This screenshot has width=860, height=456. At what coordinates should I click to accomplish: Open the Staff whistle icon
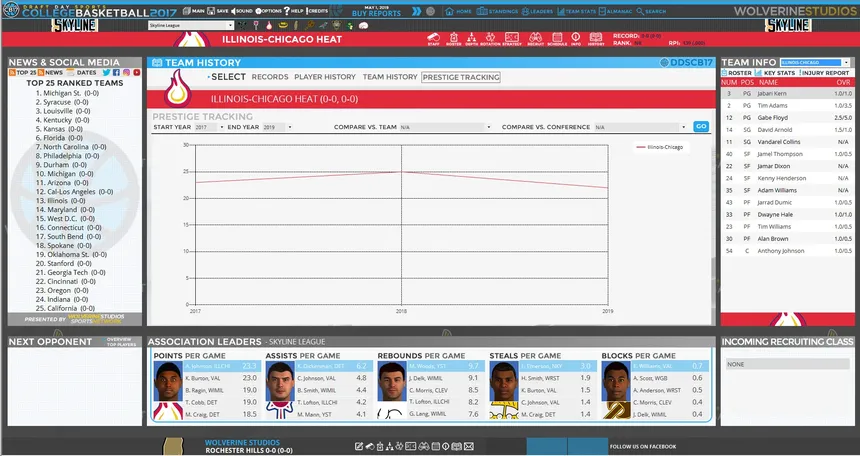(x=433, y=38)
